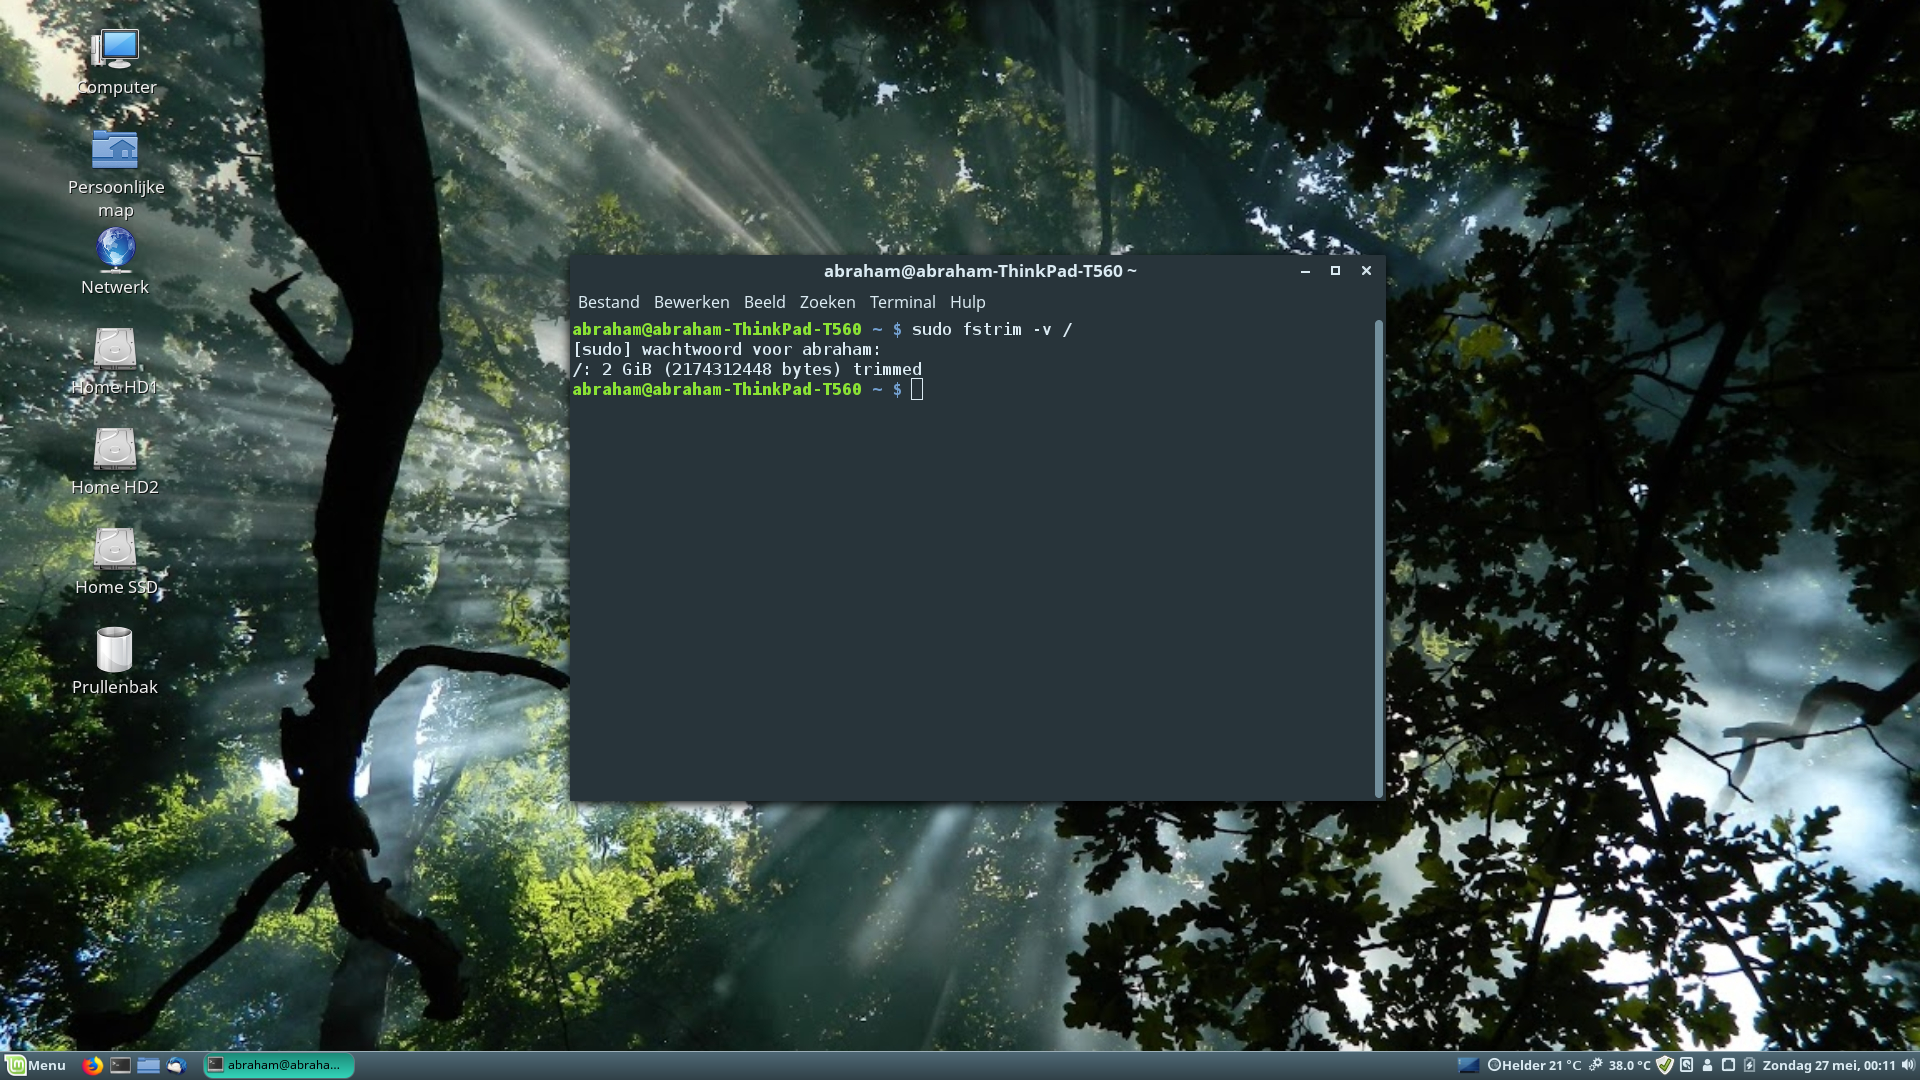Viewport: 1920px width, 1080px height.
Task: Open the user applet icon
Action: 1707,1065
